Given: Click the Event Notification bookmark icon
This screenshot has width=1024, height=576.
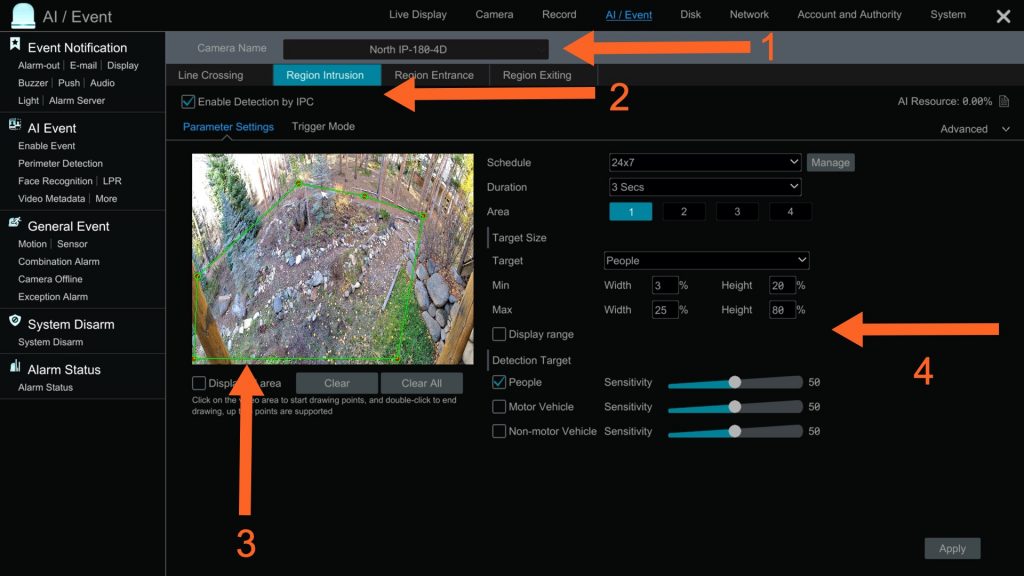Looking at the screenshot, I should click(x=15, y=45).
